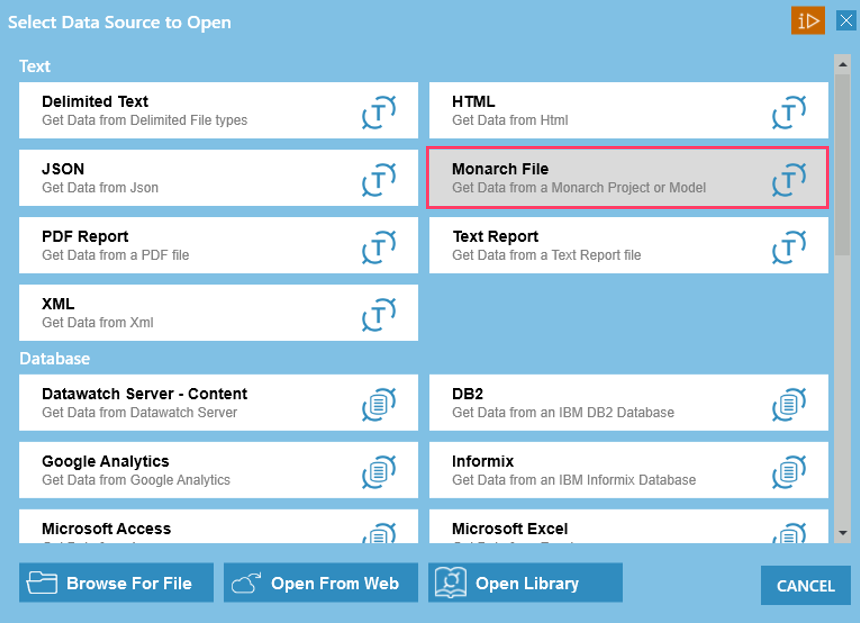Click the DB2 database icon
Image resolution: width=860 pixels, height=623 pixels.
pos(789,404)
